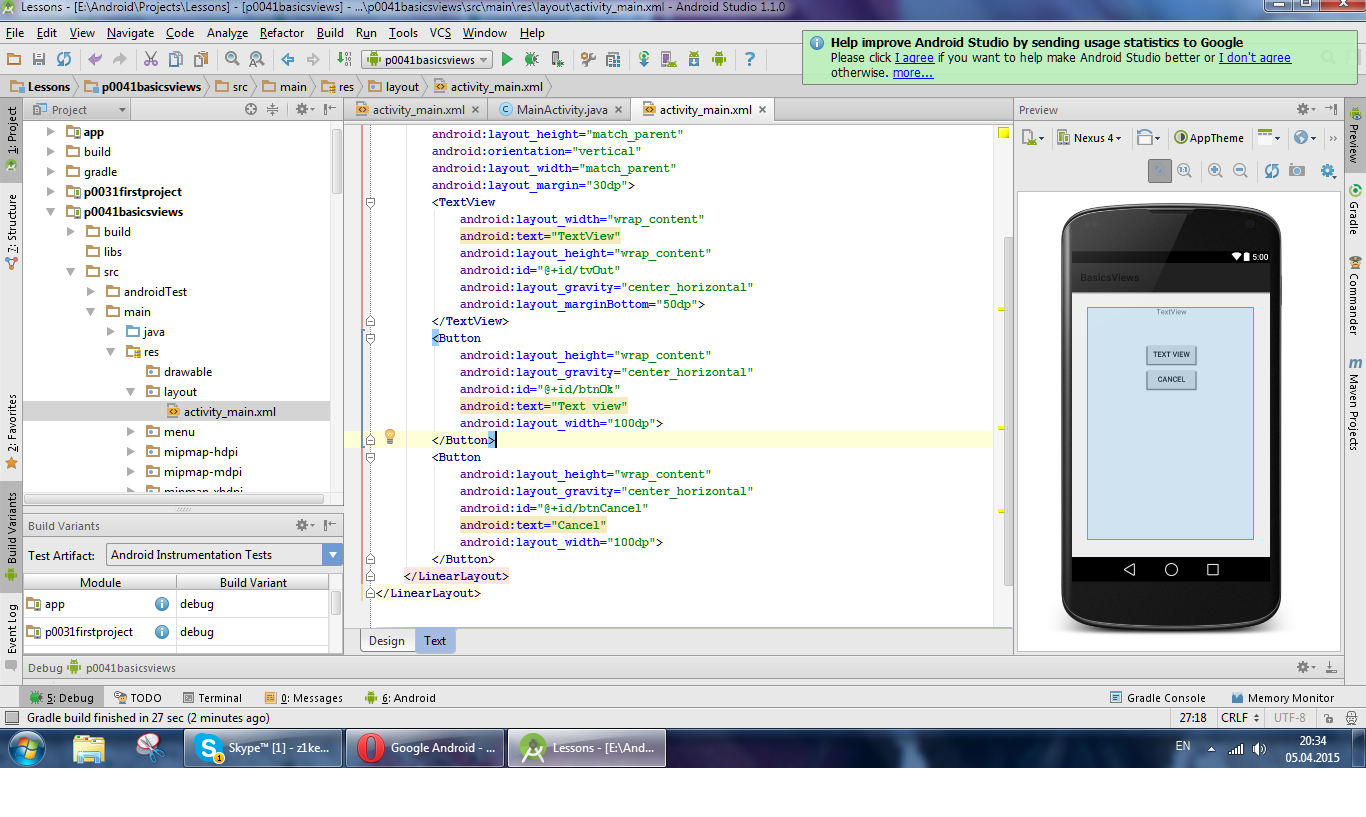The width and height of the screenshot is (1366, 817).
Task: Zoom out of the layout preview
Action: [1240, 171]
